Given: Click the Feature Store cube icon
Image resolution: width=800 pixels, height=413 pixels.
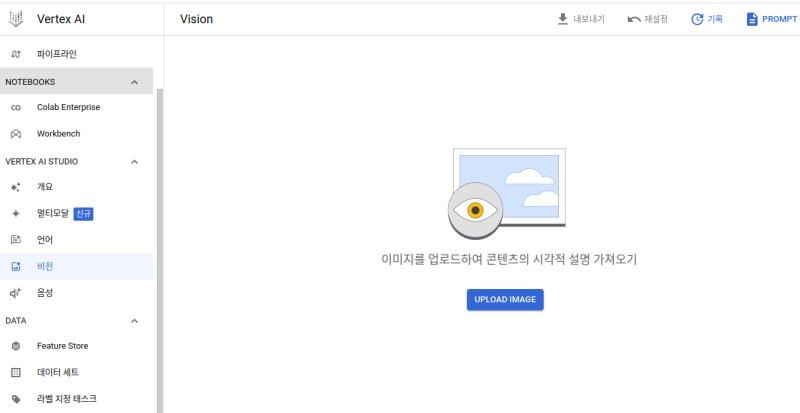Looking at the screenshot, I should tap(16, 346).
